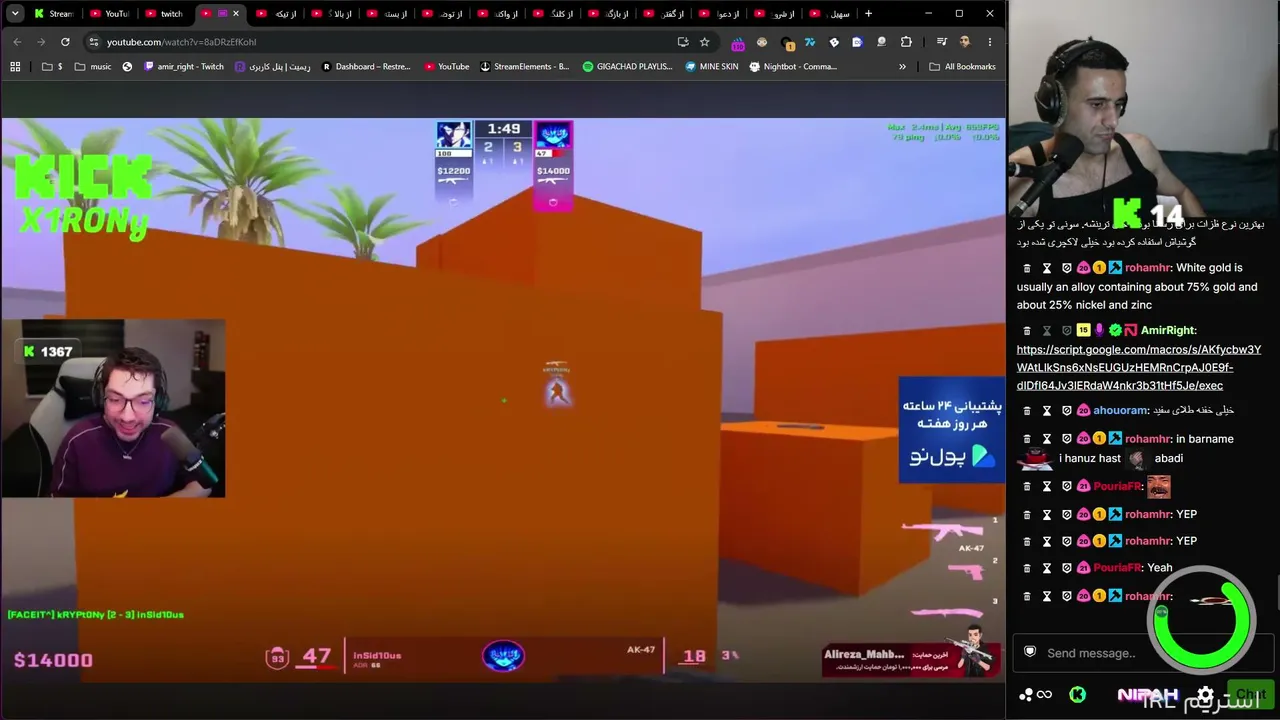Click AmirRight's username in chat
1280x720 pixels.
(1168, 330)
